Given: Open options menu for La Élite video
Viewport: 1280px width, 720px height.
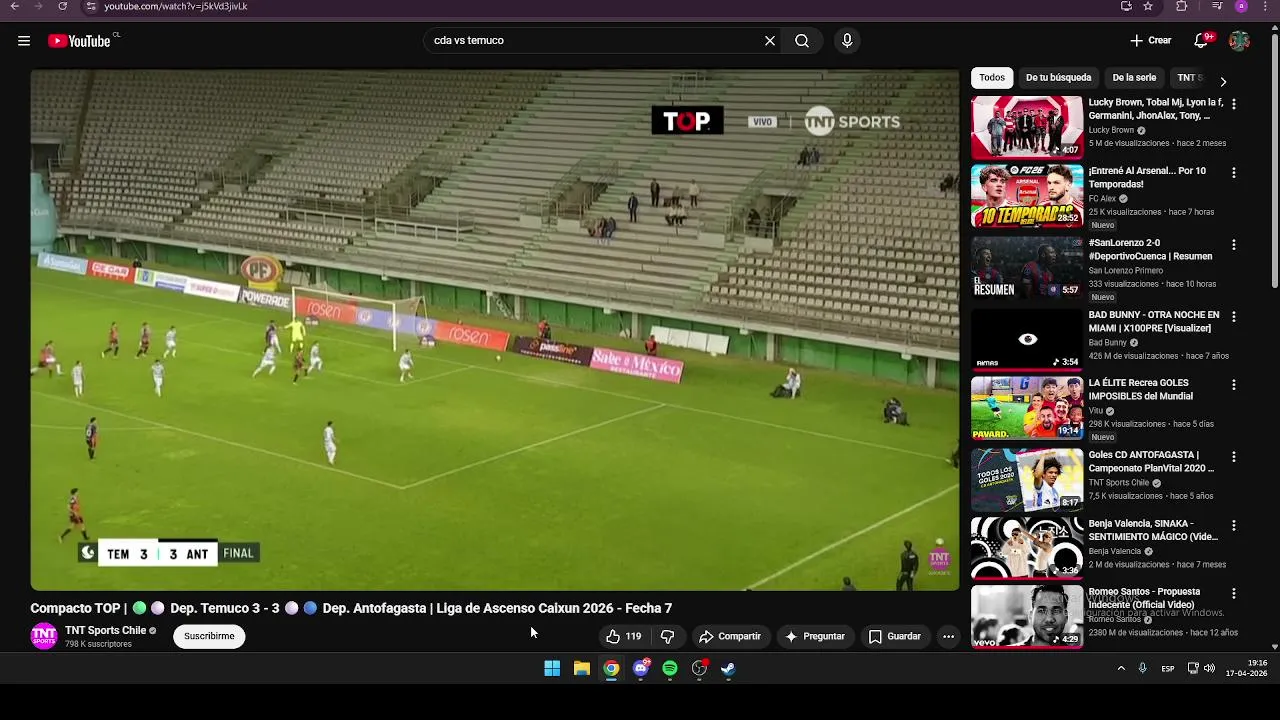Looking at the screenshot, I should pos(1233,385).
